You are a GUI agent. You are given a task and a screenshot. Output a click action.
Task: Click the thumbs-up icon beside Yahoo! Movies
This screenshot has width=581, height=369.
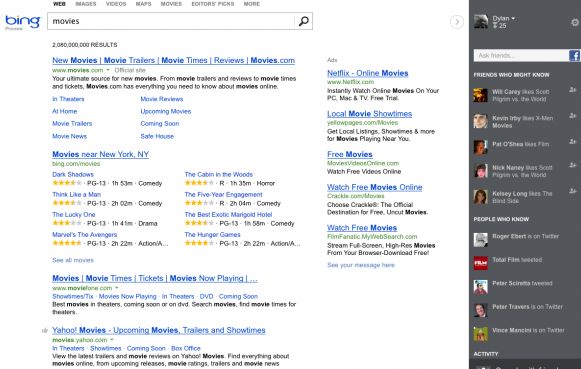(x=45, y=330)
